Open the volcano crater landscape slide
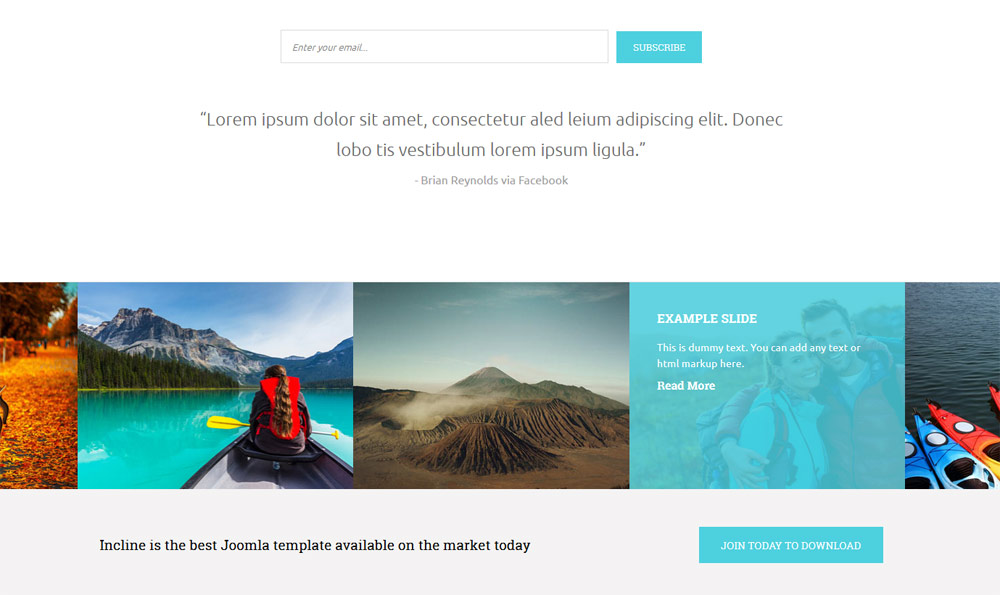The width and height of the screenshot is (1000, 595). [x=491, y=385]
